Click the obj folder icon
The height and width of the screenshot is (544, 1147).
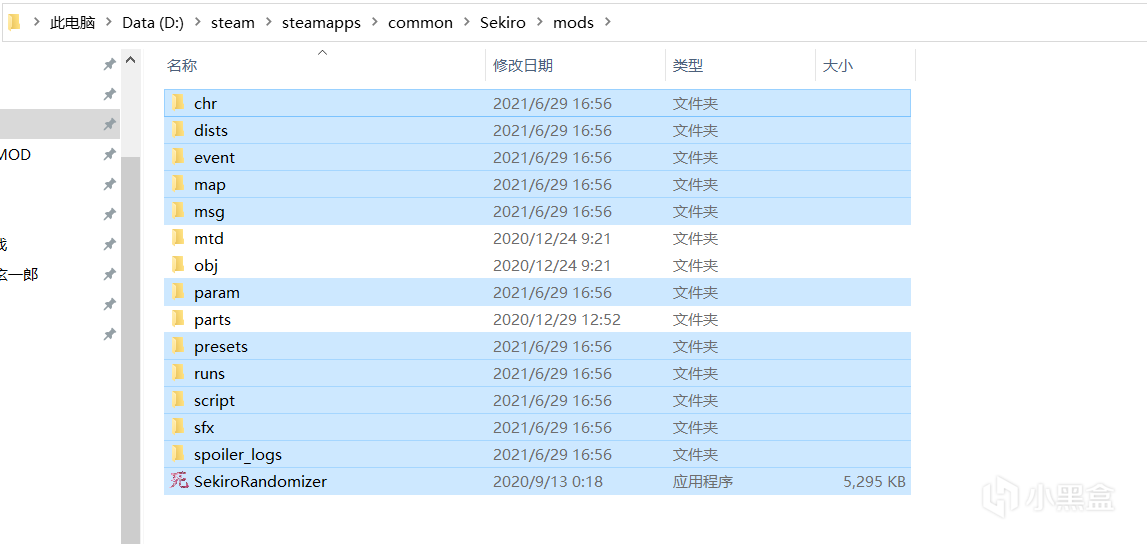coord(179,265)
